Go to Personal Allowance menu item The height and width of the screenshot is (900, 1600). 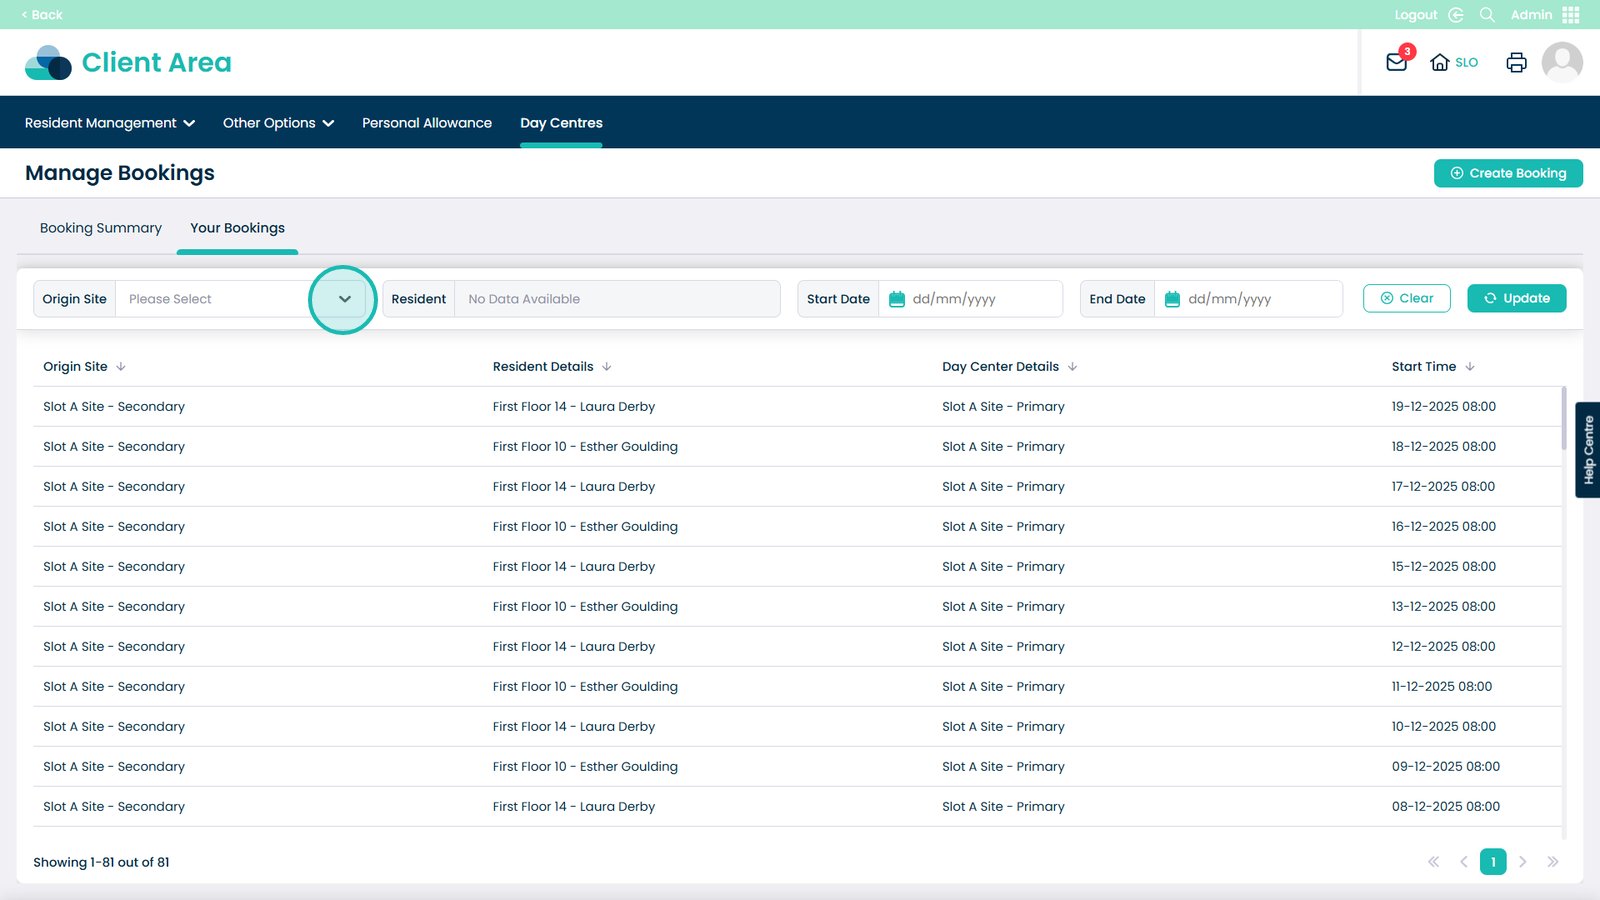click(x=427, y=123)
